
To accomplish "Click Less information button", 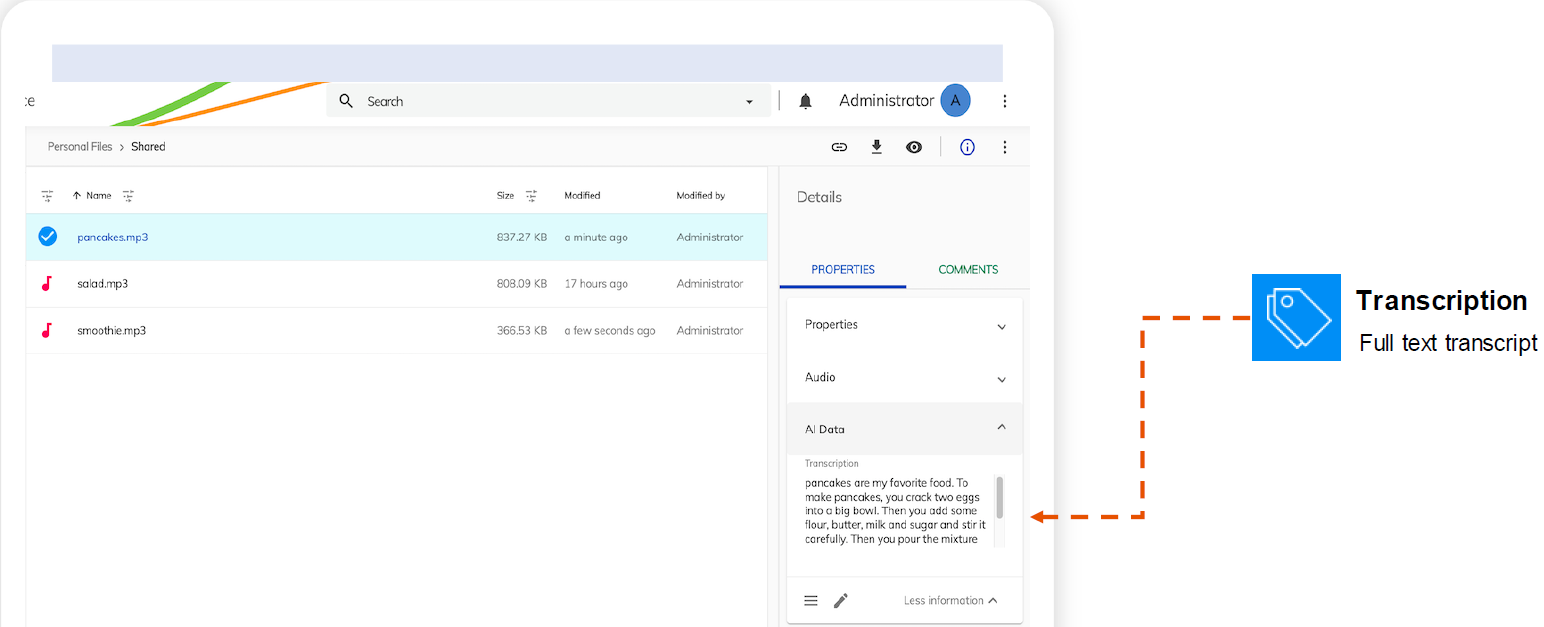I will [950, 600].
